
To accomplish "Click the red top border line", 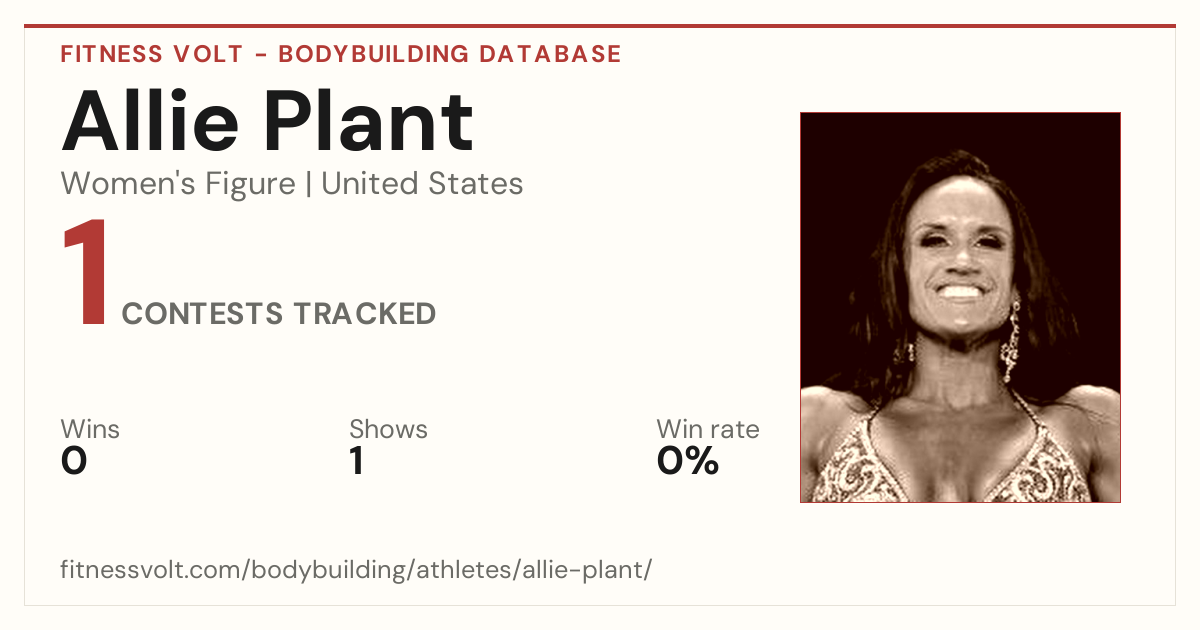I will coord(600,26).
